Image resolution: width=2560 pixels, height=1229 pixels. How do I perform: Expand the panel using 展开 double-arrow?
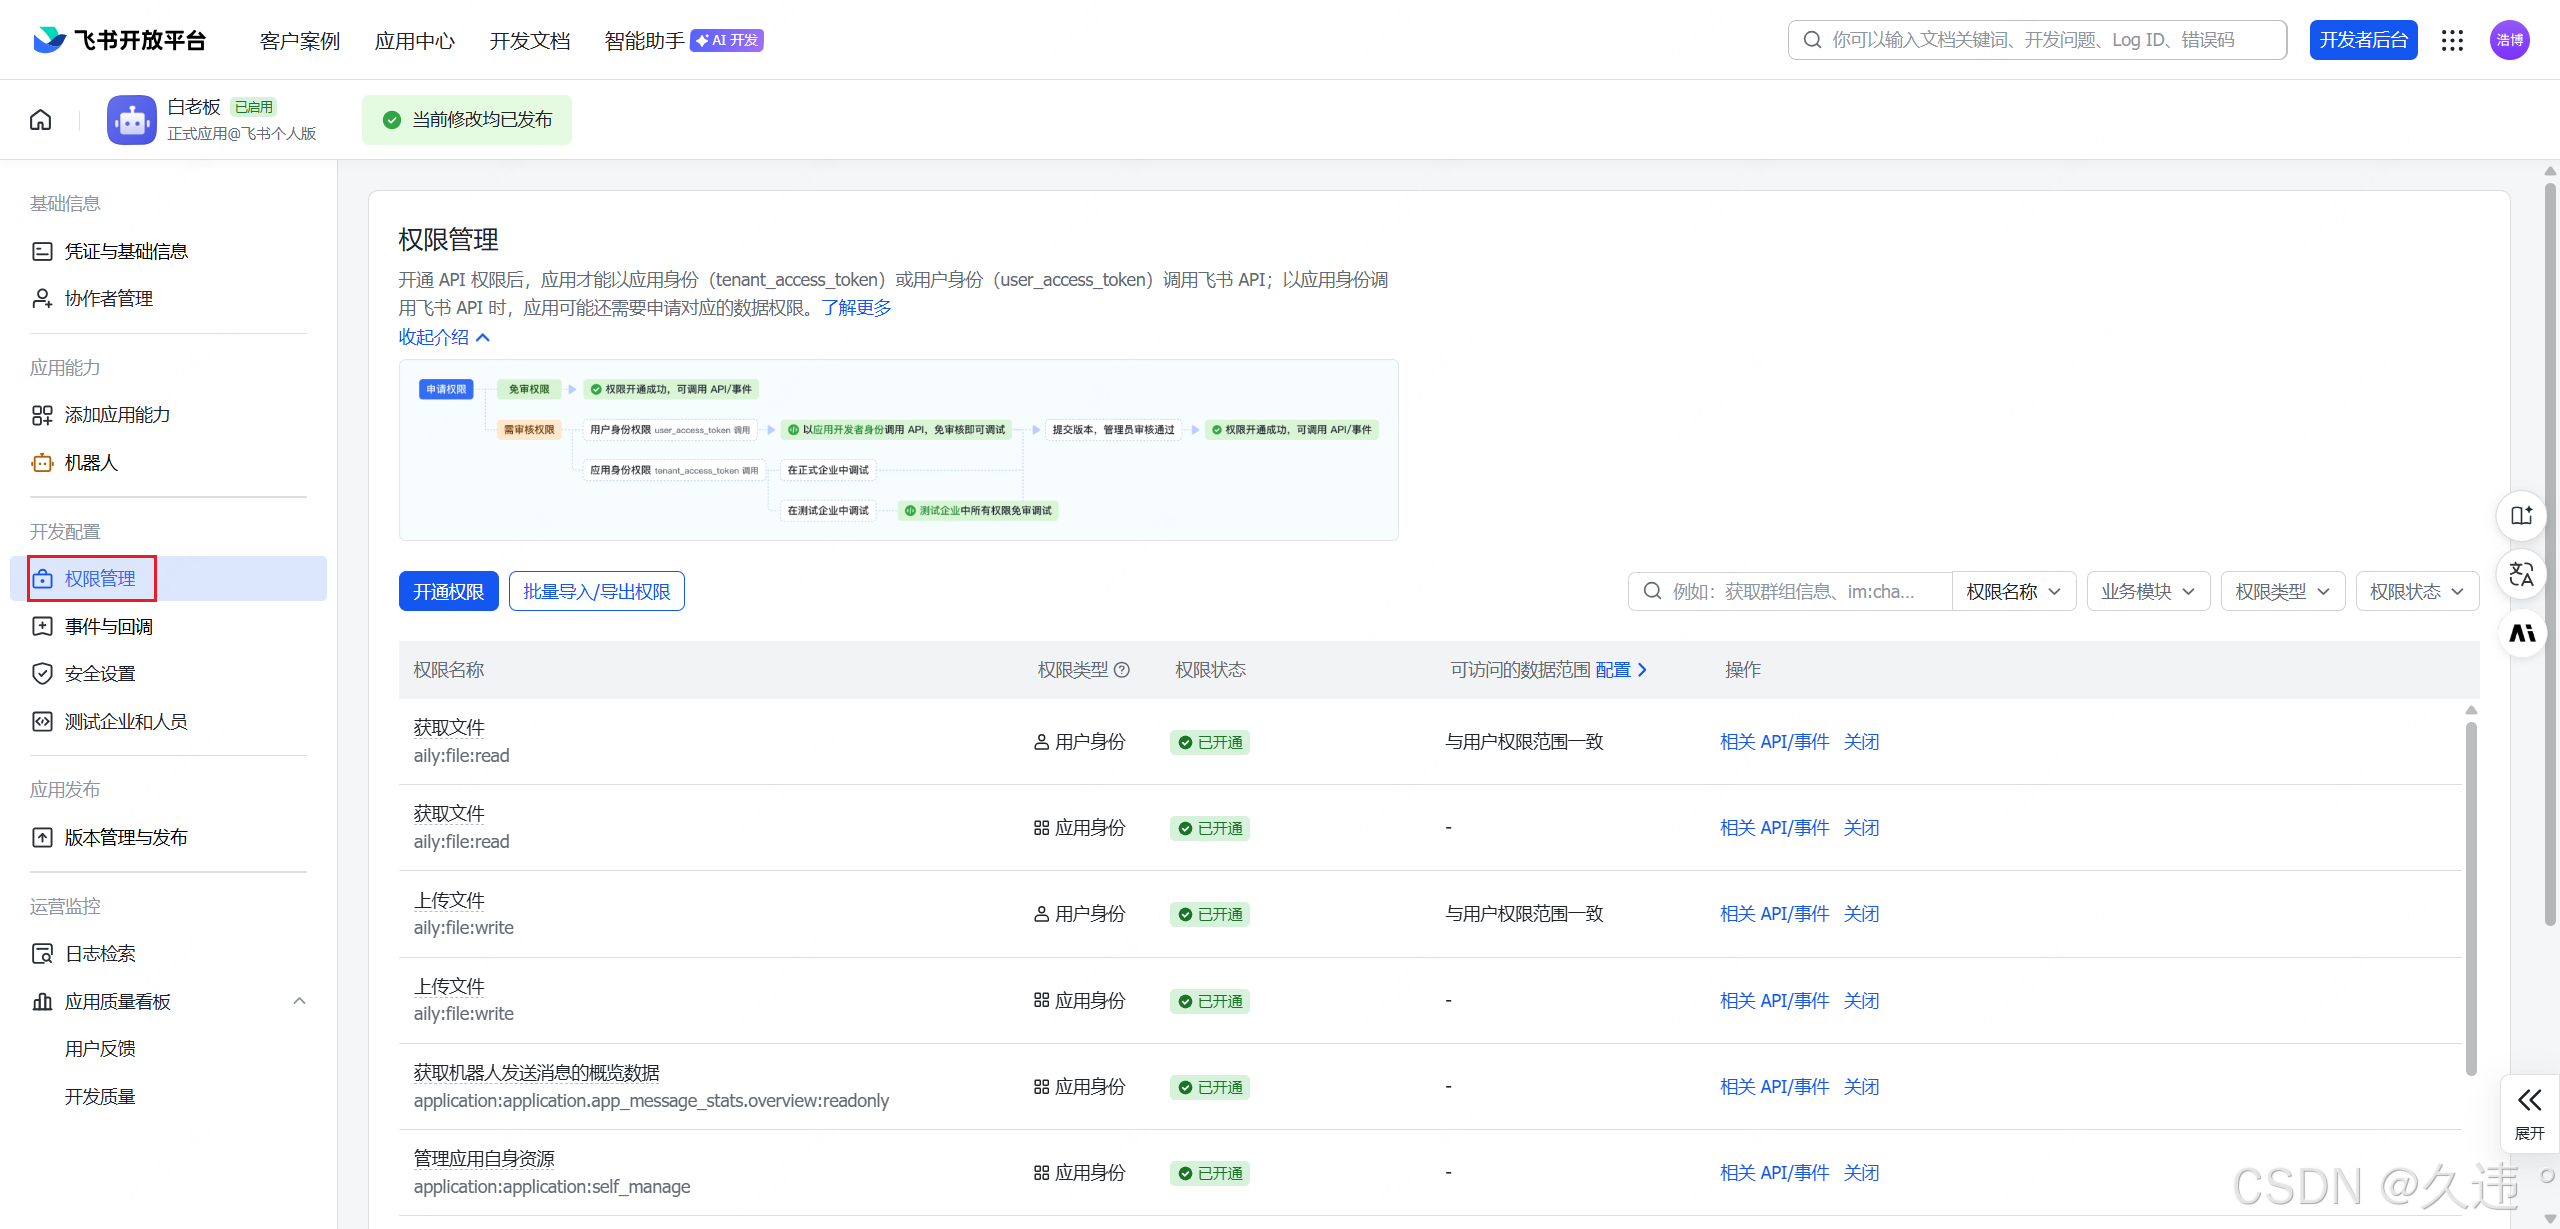[x=2529, y=1112]
